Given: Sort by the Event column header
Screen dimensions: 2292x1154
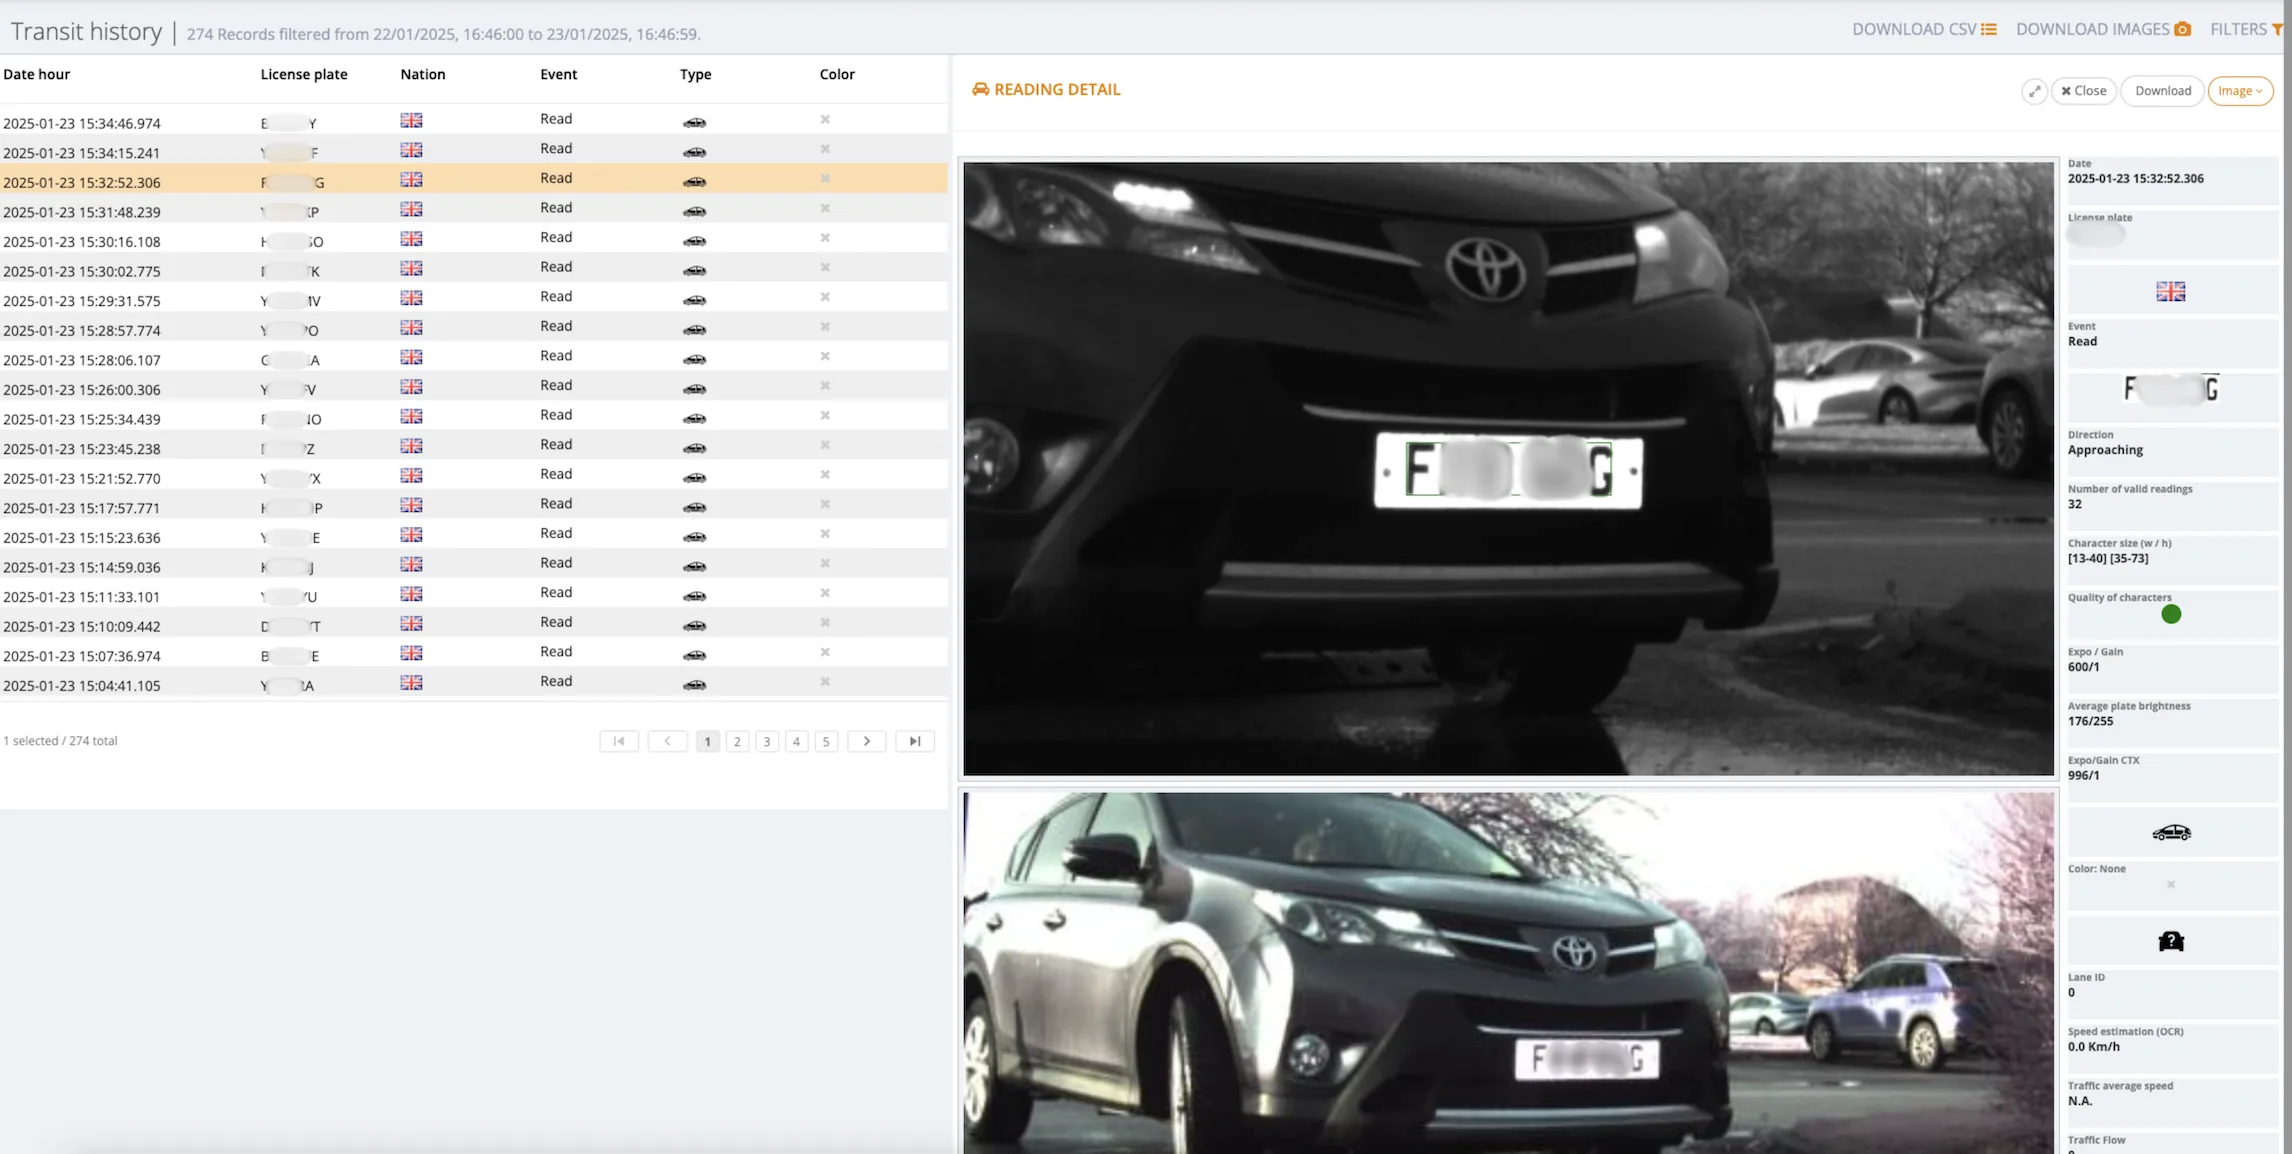Looking at the screenshot, I should coord(559,74).
